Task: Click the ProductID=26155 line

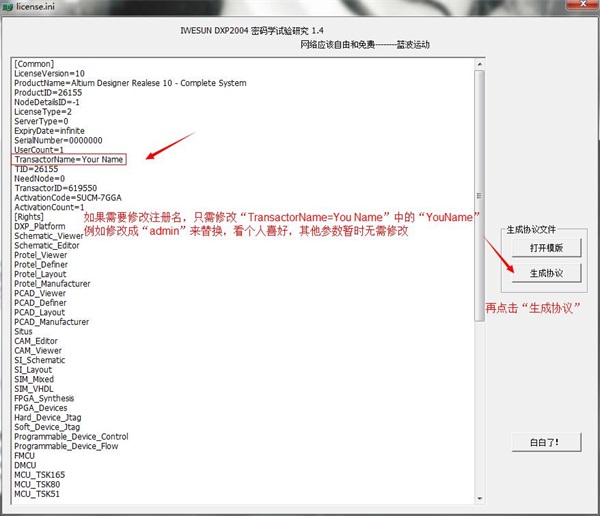Action: tap(48, 93)
